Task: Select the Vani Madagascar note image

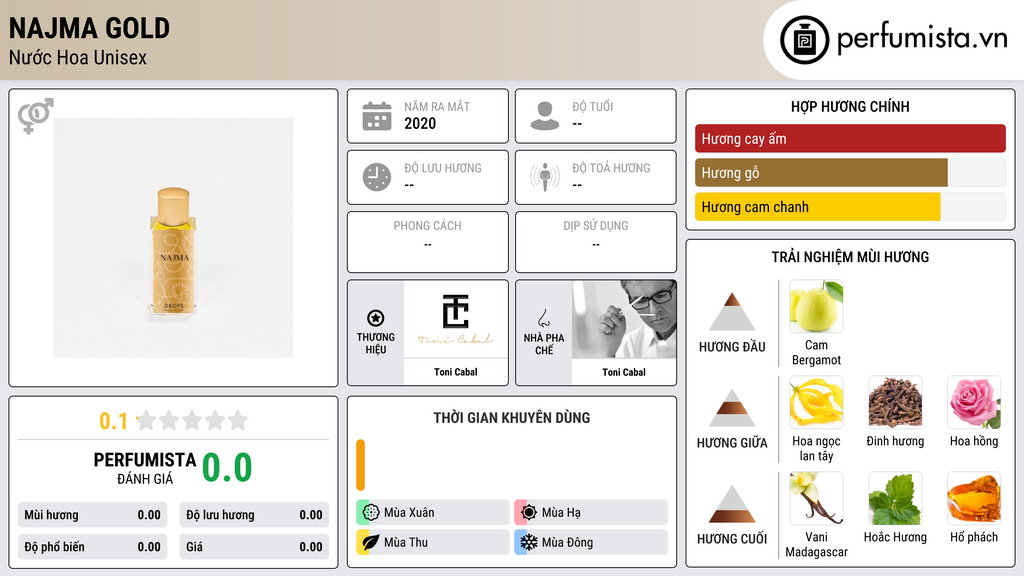Action: click(816, 498)
